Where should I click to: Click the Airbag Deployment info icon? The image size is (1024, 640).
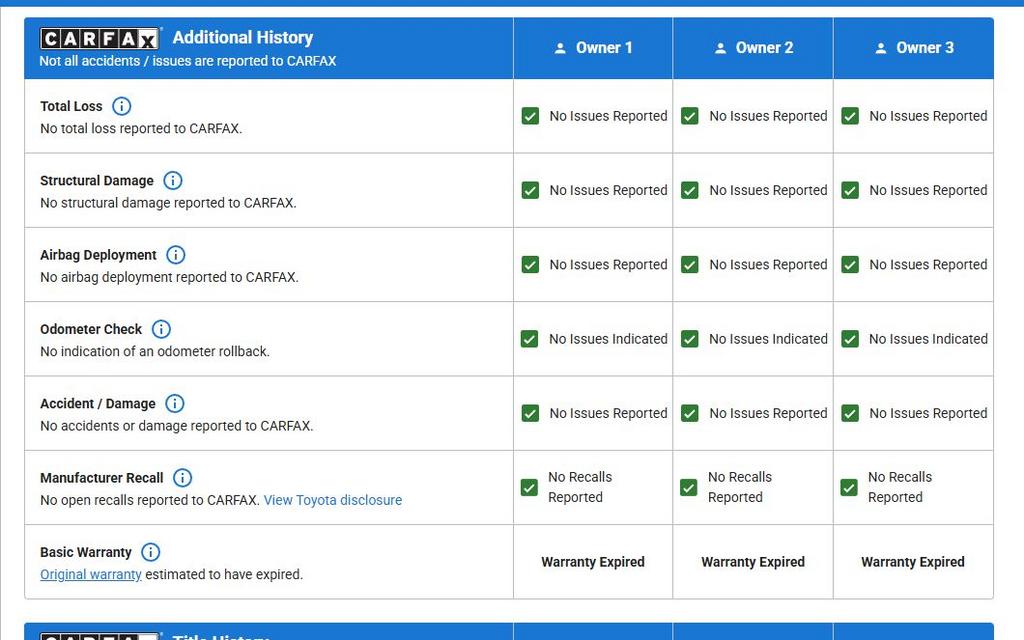[x=176, y=255]
